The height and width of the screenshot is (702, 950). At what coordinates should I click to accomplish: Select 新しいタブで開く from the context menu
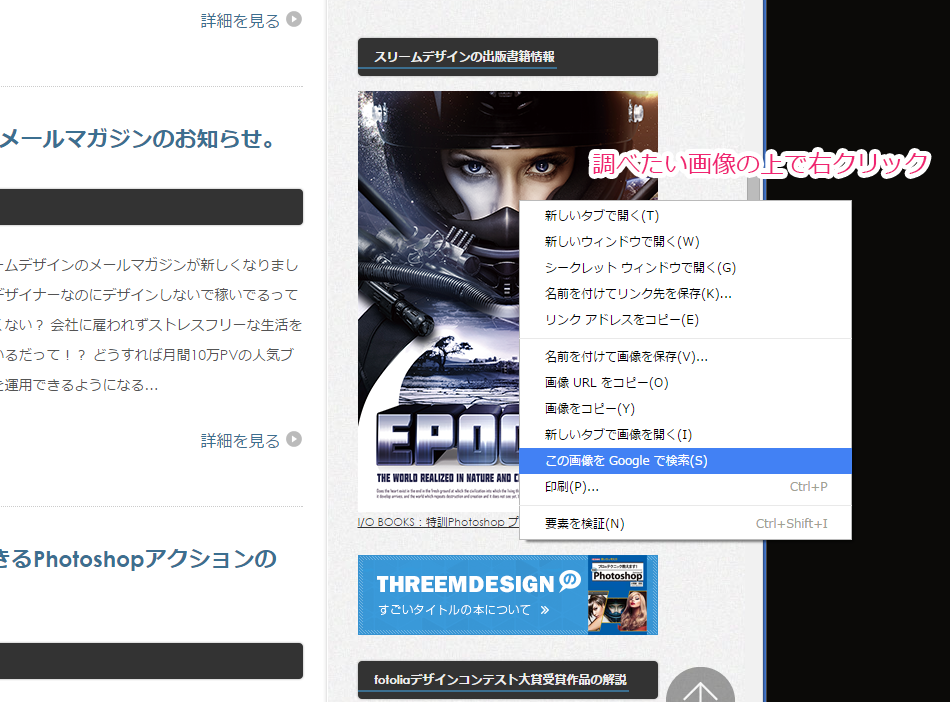pos(601,215)
